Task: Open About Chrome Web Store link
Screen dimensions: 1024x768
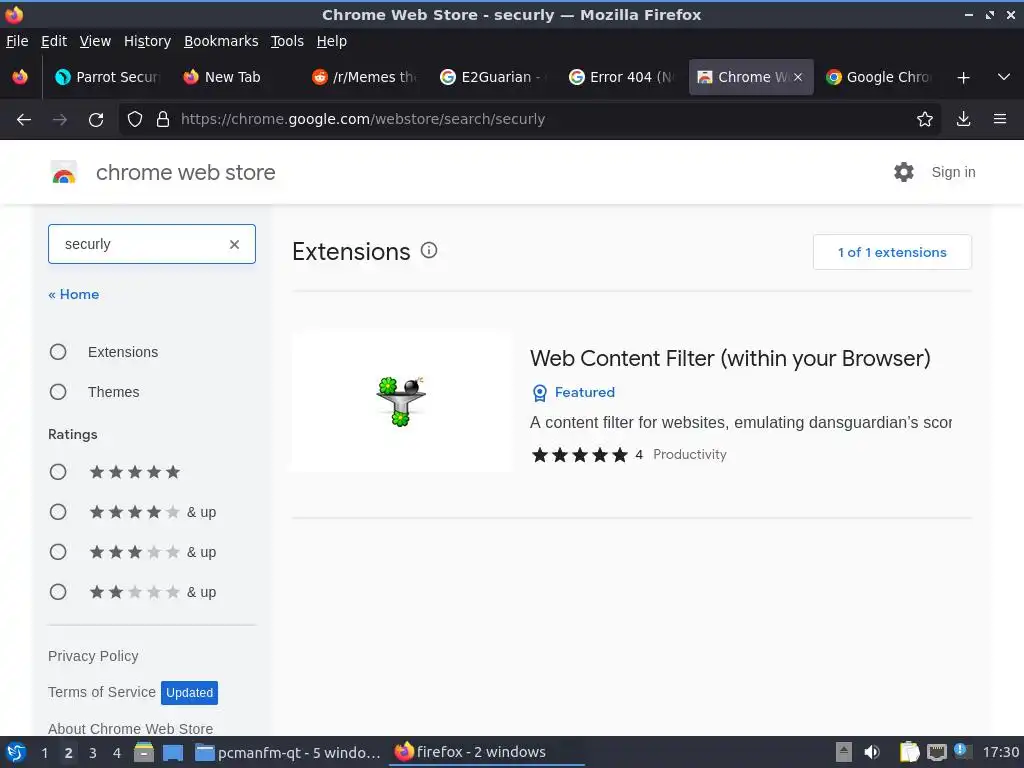Action: 131,729
